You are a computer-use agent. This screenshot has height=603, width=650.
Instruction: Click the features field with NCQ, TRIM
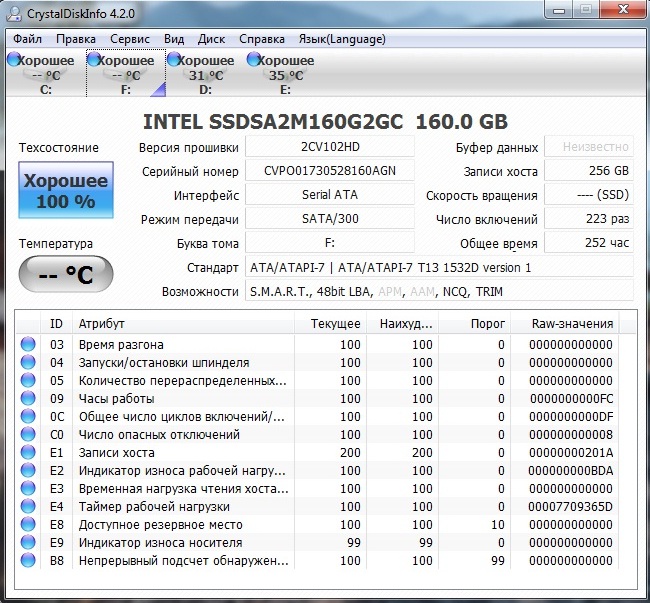pos(439,291)
